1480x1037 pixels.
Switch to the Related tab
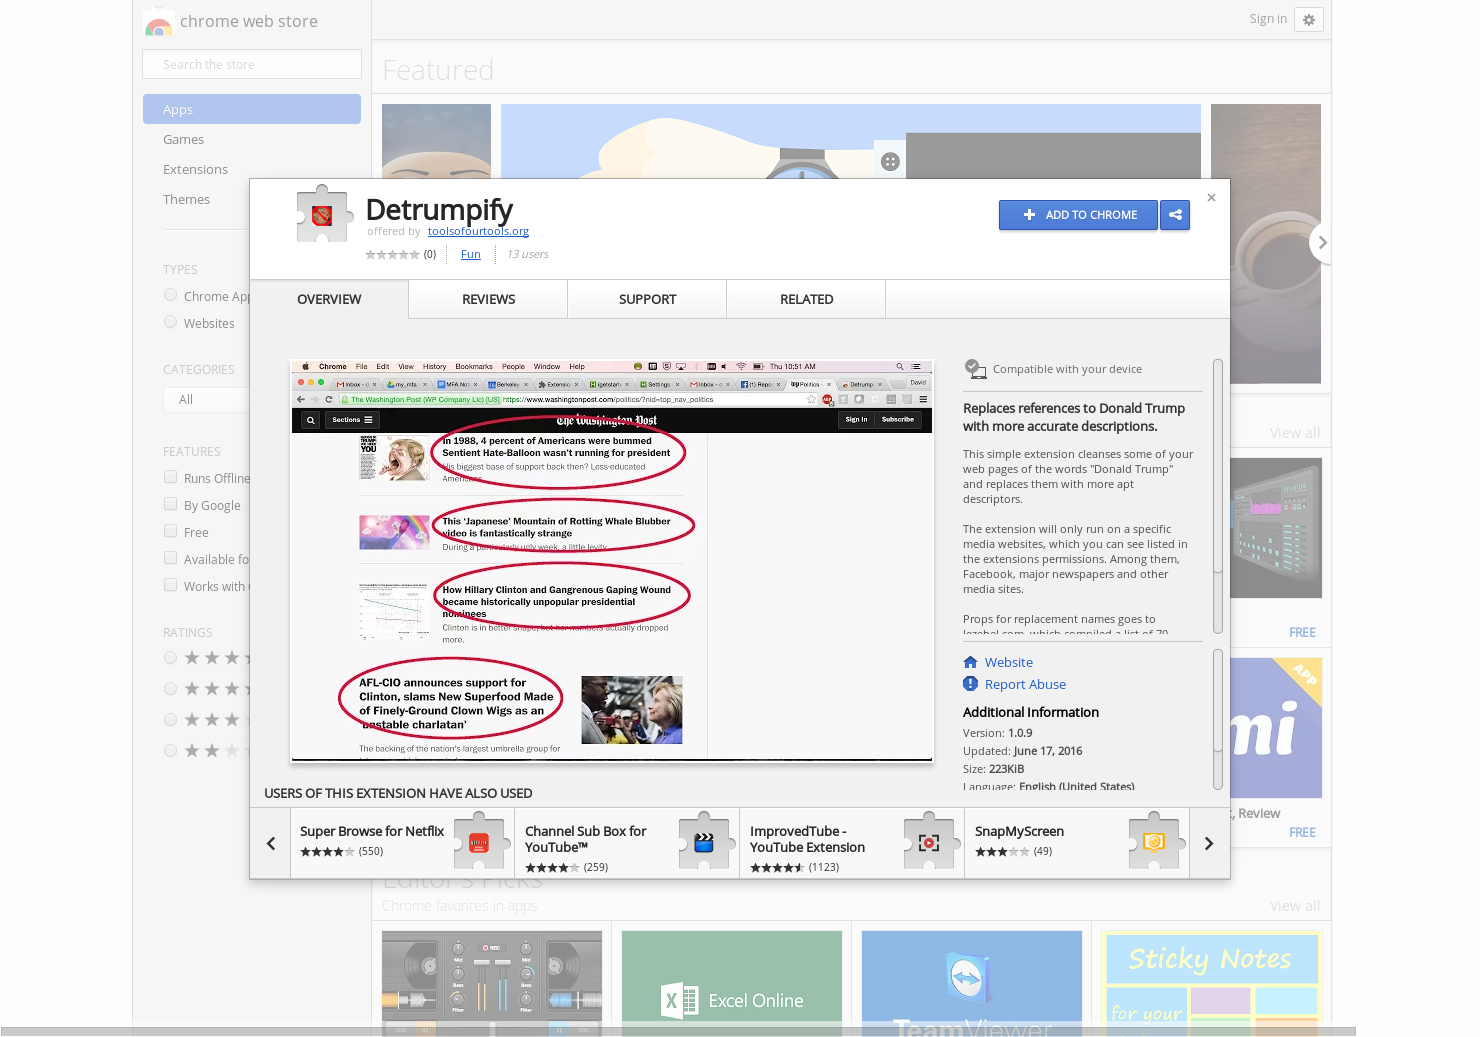(806, 299)
